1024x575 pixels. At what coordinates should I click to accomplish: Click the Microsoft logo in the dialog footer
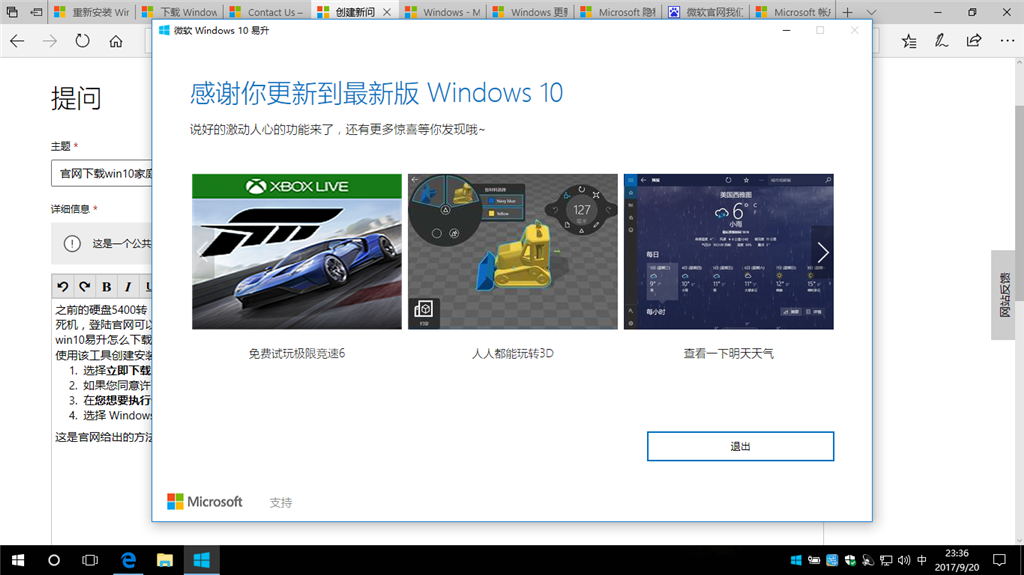(204, 501)
